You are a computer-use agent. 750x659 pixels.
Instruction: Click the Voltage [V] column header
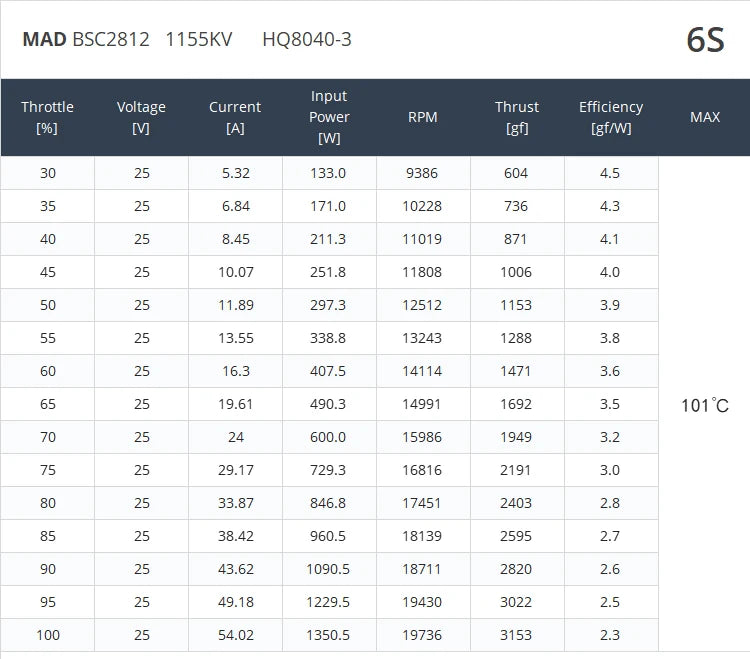pos(141,117)
